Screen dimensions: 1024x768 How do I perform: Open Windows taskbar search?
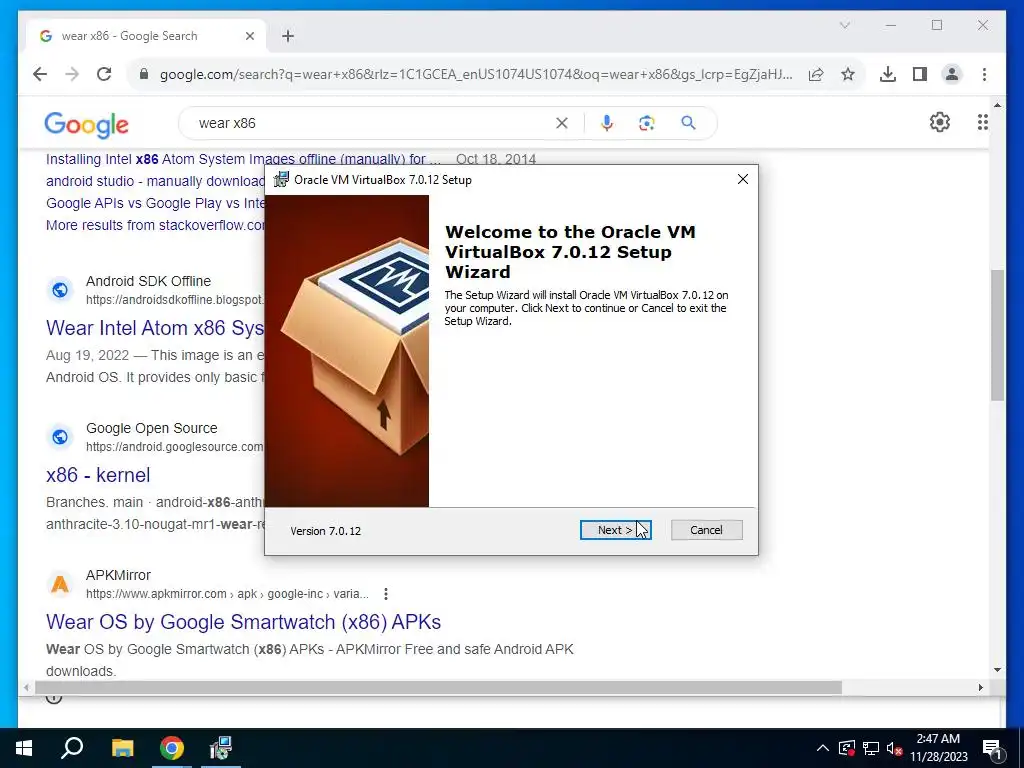click(x=72, y=748)
